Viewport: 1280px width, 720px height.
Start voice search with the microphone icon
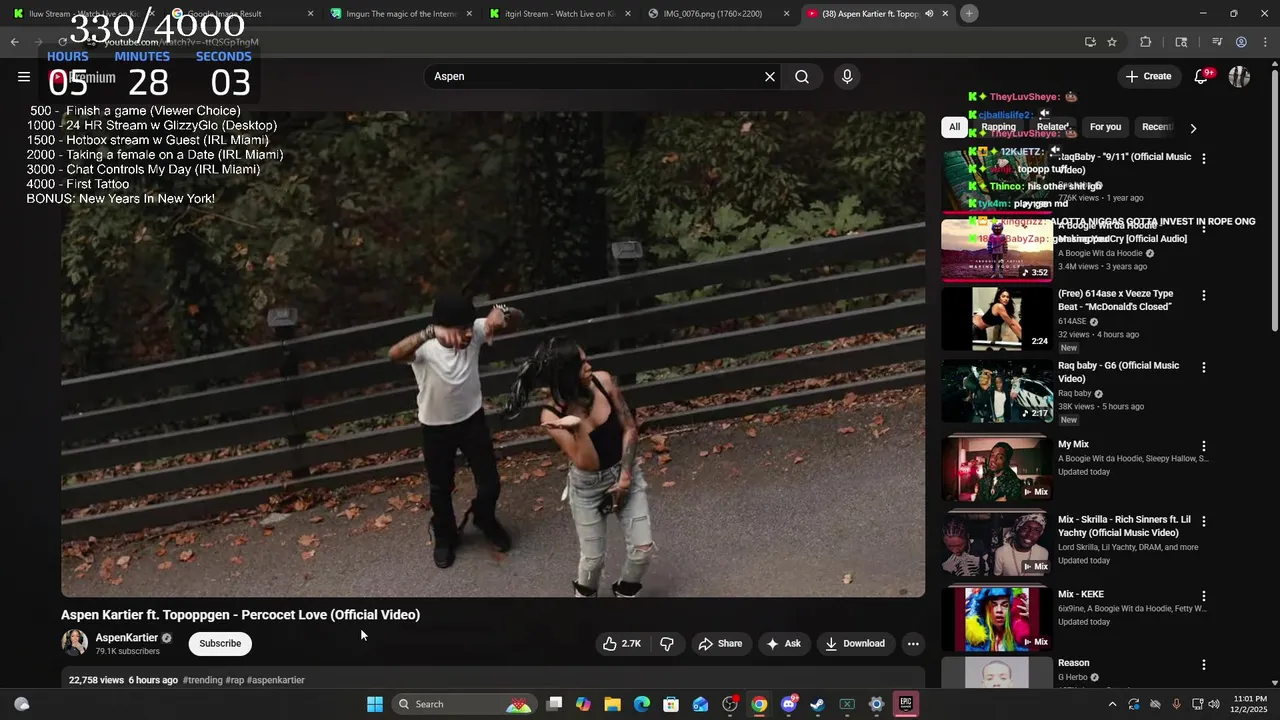(847, 77)
